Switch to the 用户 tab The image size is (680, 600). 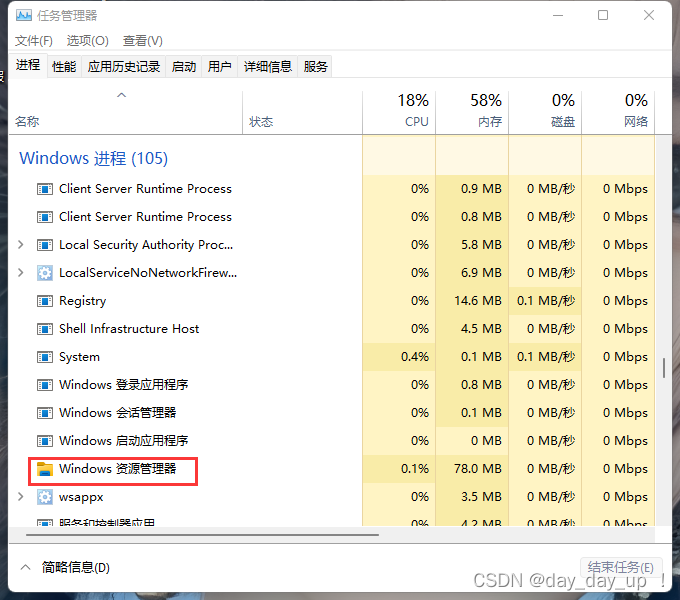(219, 67)
